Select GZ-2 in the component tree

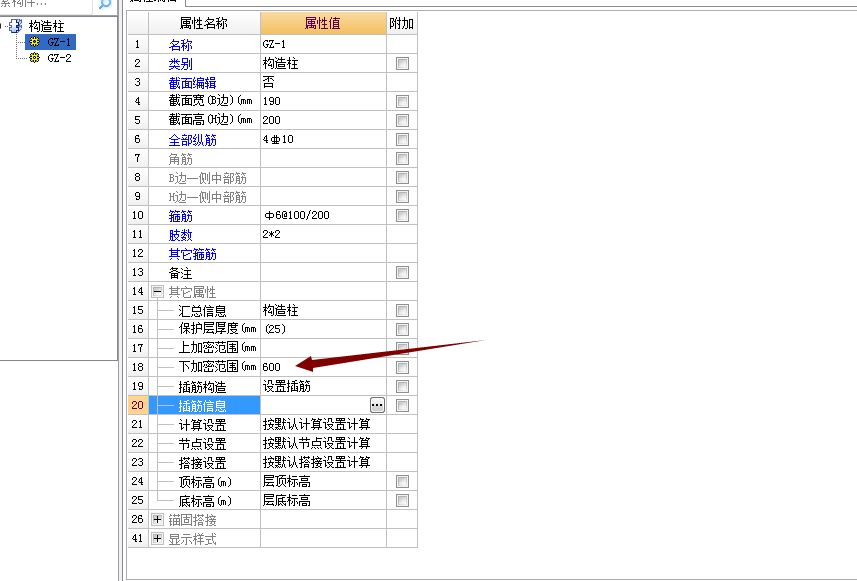tap(59, 58)
